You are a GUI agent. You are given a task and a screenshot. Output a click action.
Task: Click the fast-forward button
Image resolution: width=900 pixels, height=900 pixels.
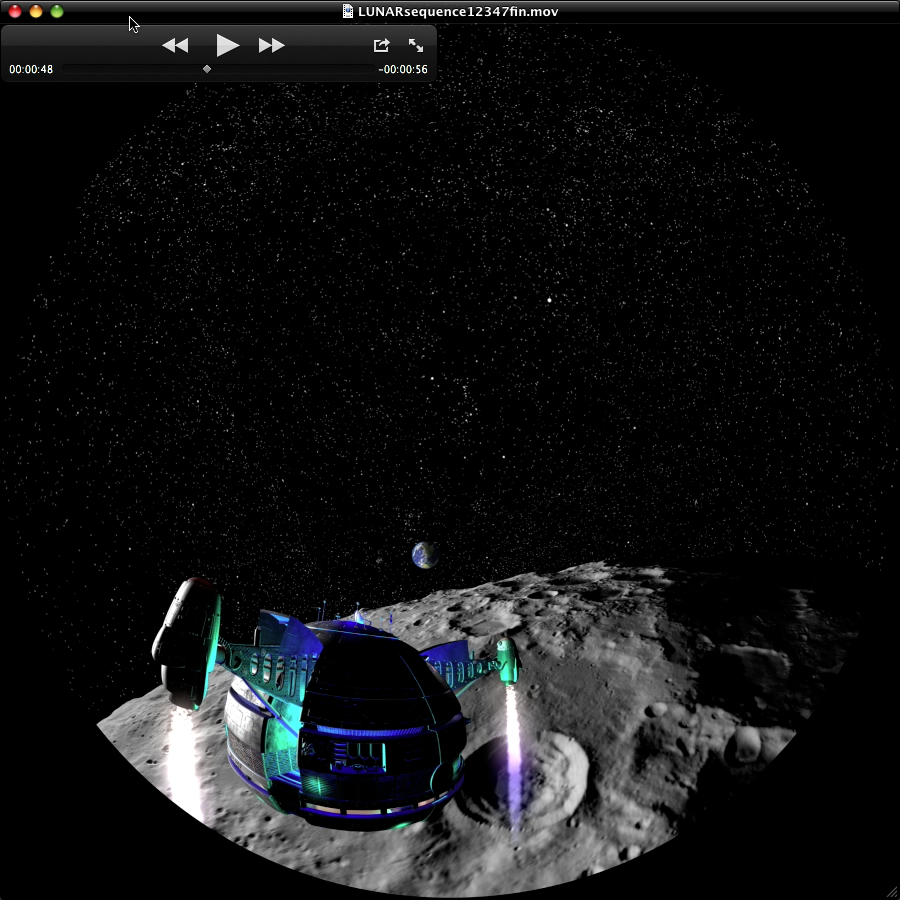click(271, 45)
